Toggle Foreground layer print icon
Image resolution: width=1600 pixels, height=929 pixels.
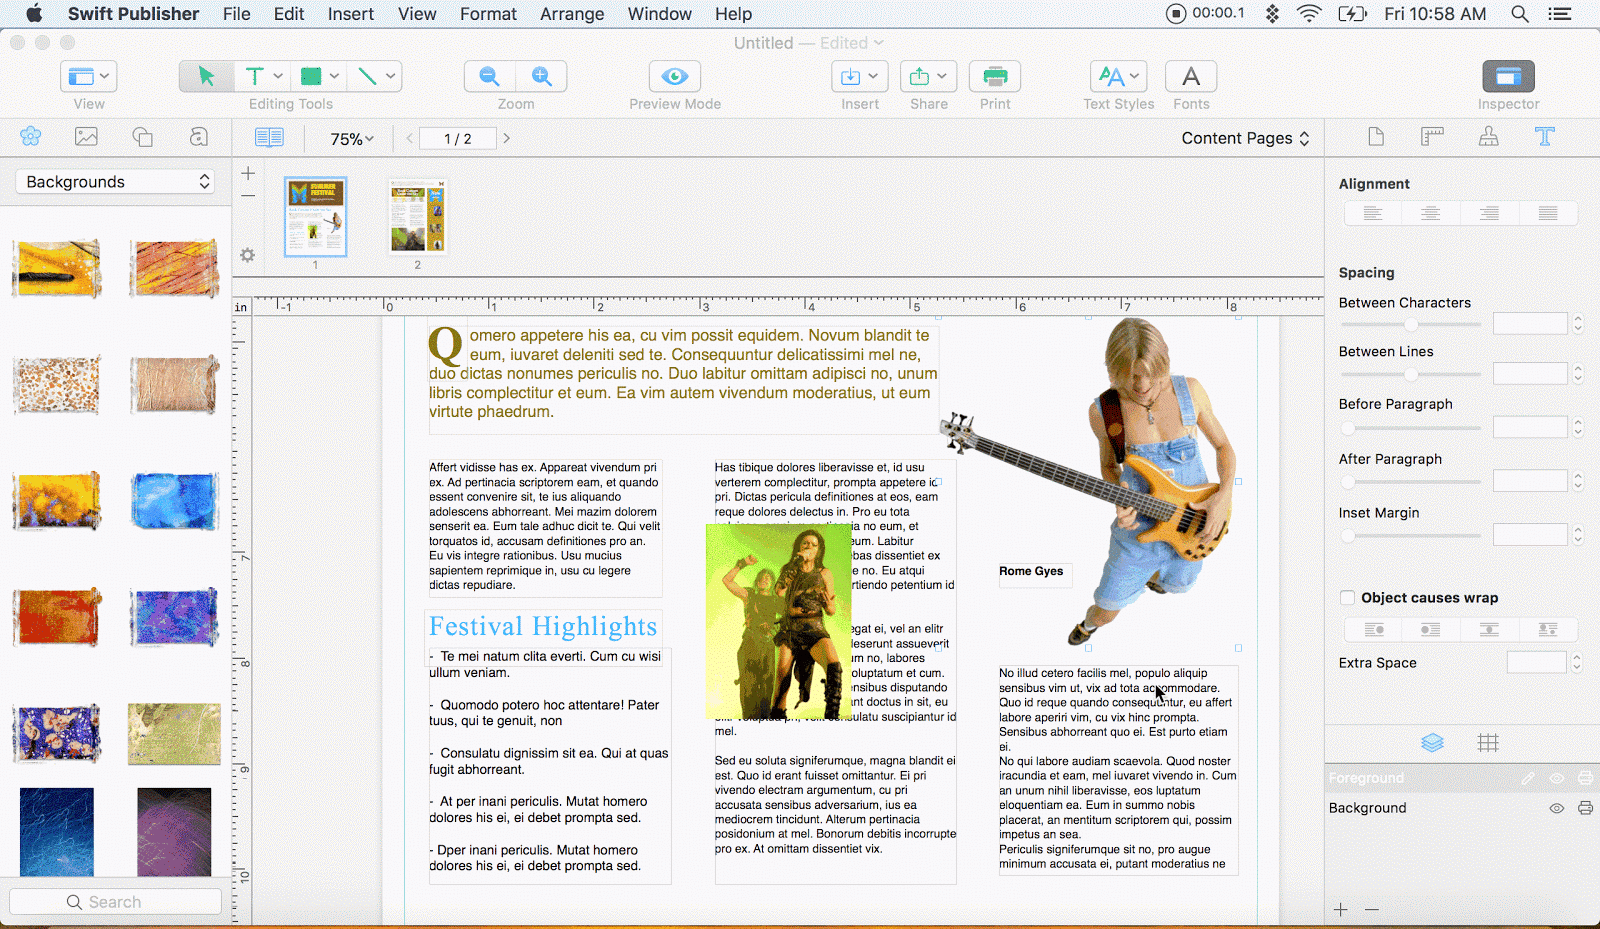coord(1585,778)
